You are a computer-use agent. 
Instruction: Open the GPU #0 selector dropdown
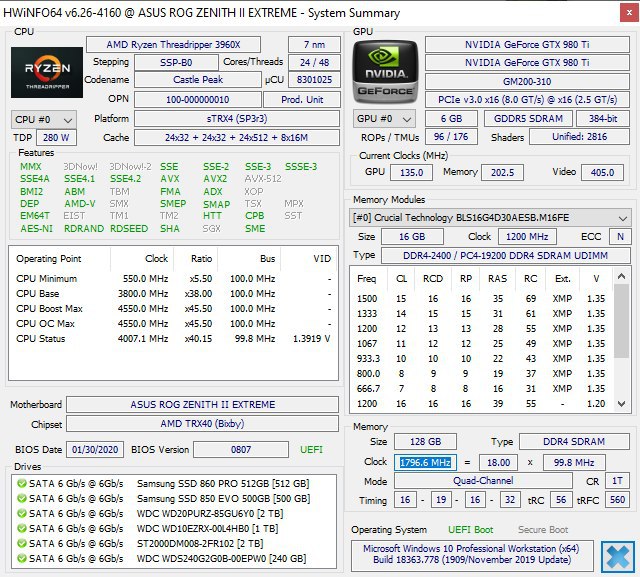click(x=384, y=119)
